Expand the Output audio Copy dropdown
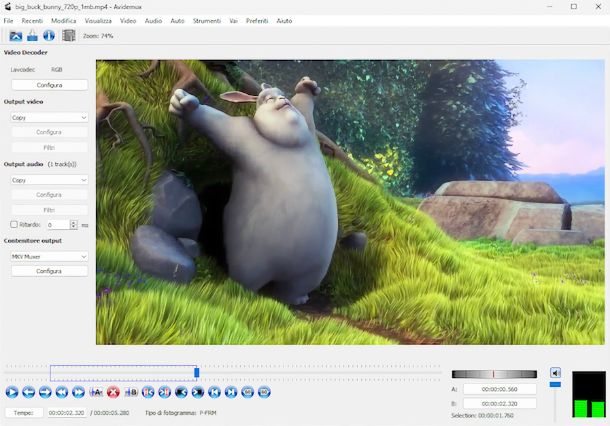 [x=49, y=180]
